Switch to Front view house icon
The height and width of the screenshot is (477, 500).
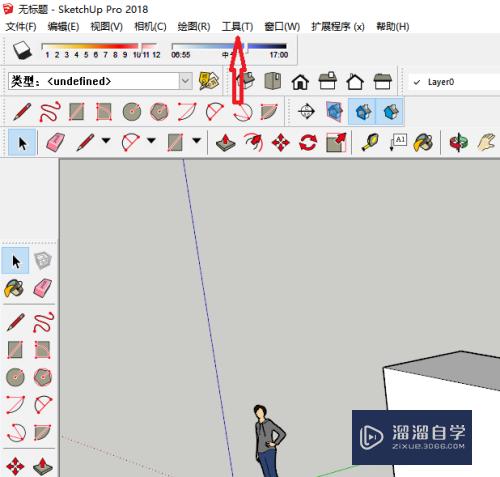coord(300,82)
